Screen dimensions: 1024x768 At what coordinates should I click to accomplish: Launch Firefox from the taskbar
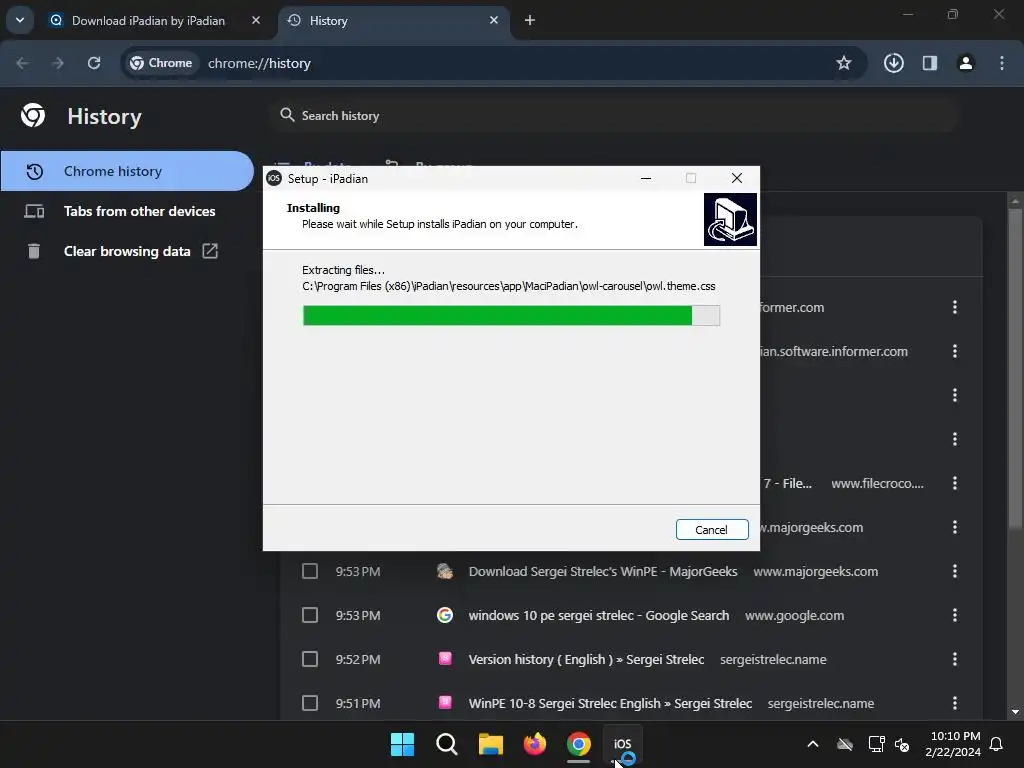coord(534,744)
